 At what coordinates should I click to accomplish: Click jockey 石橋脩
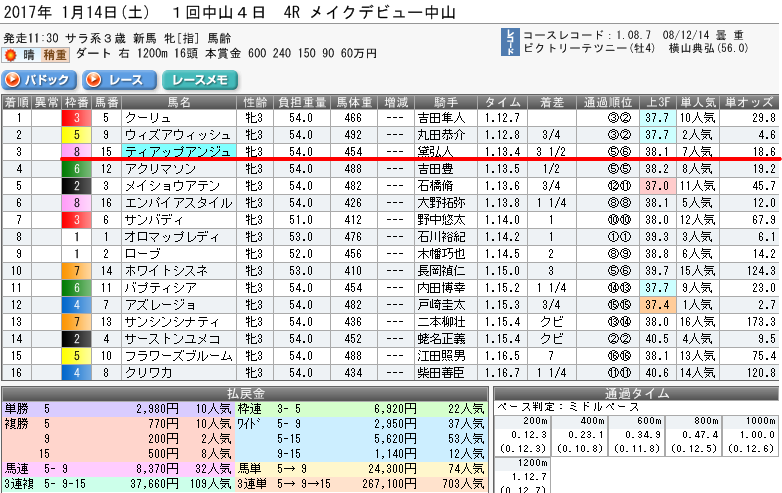pyautogui.click(x=435, y=186)
